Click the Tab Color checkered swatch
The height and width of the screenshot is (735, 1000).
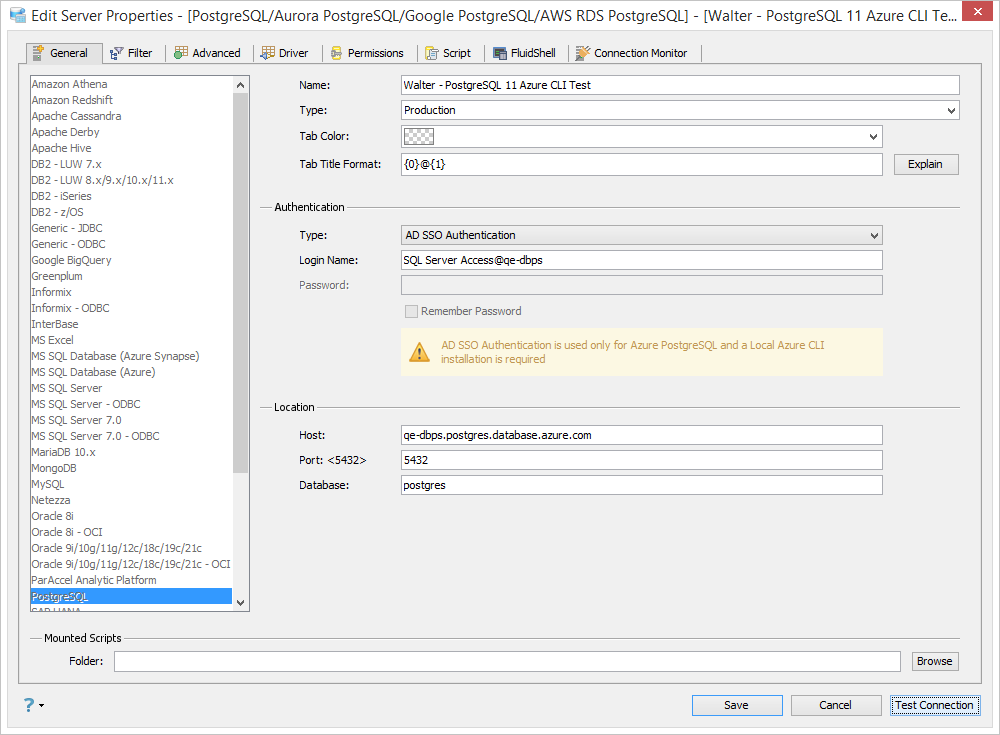419,136
